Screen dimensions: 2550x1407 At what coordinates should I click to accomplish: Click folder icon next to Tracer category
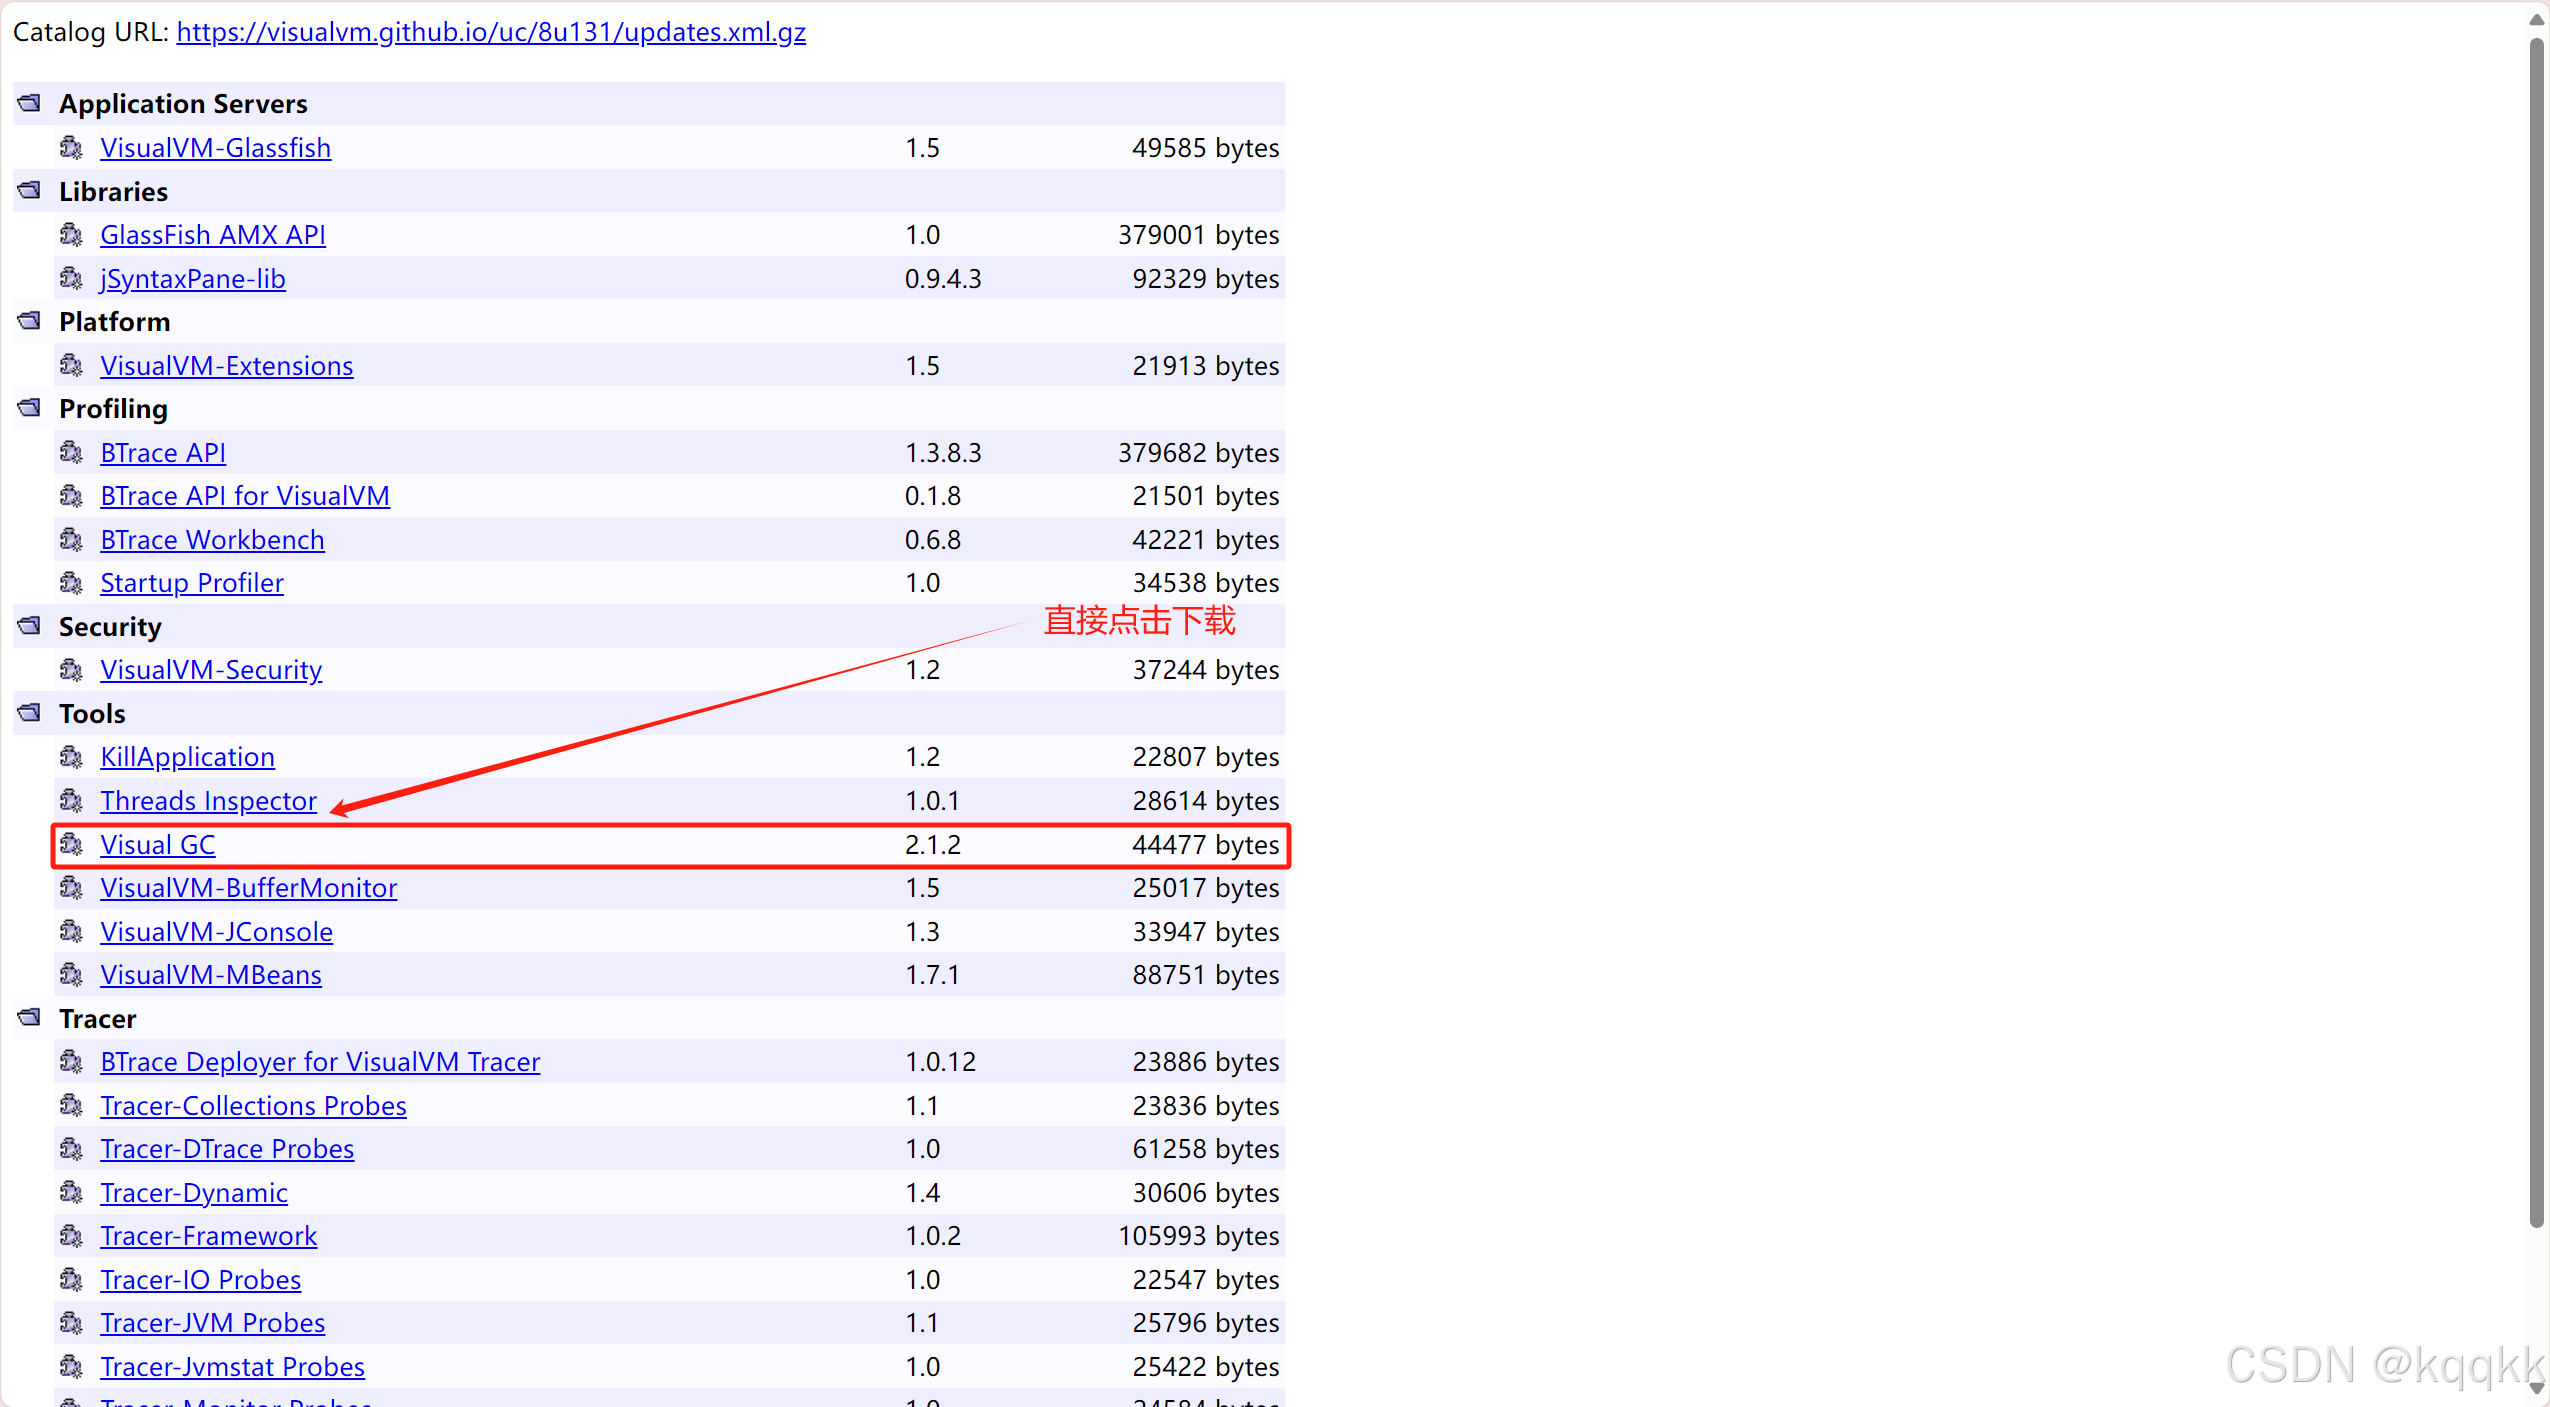pyautogui.click(x=30, y=1018)
